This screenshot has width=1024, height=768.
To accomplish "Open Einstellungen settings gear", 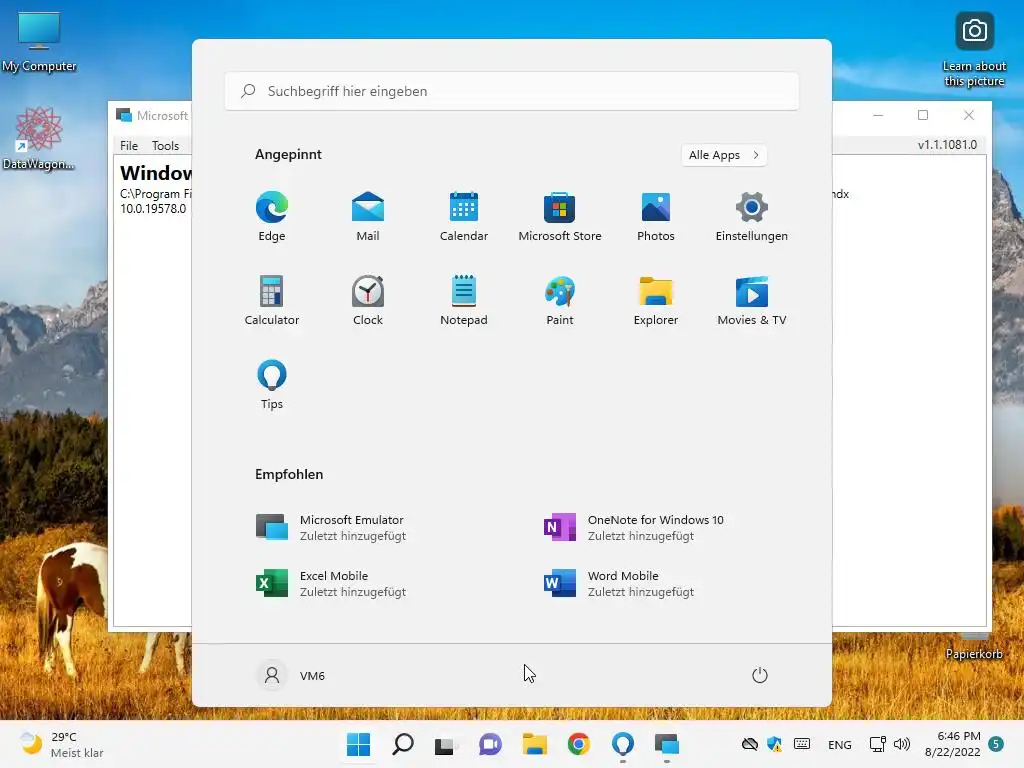I will (752, 217).
